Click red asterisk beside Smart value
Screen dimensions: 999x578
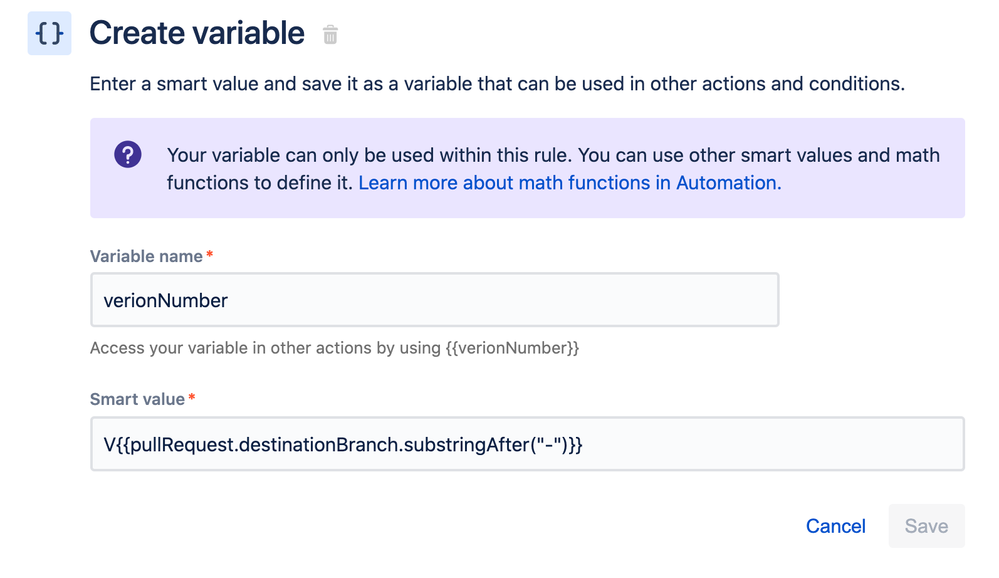coord(192,398)
